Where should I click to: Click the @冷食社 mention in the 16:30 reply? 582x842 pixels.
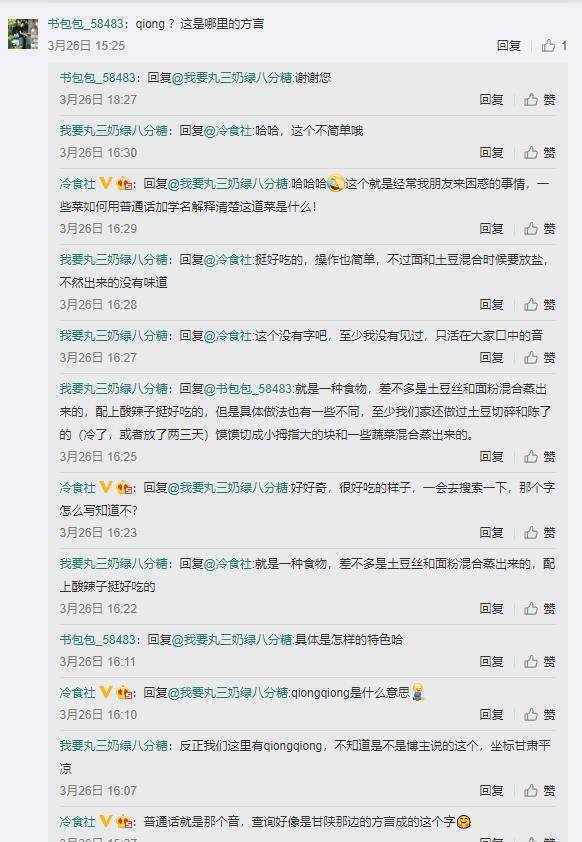tap(228, 130)
